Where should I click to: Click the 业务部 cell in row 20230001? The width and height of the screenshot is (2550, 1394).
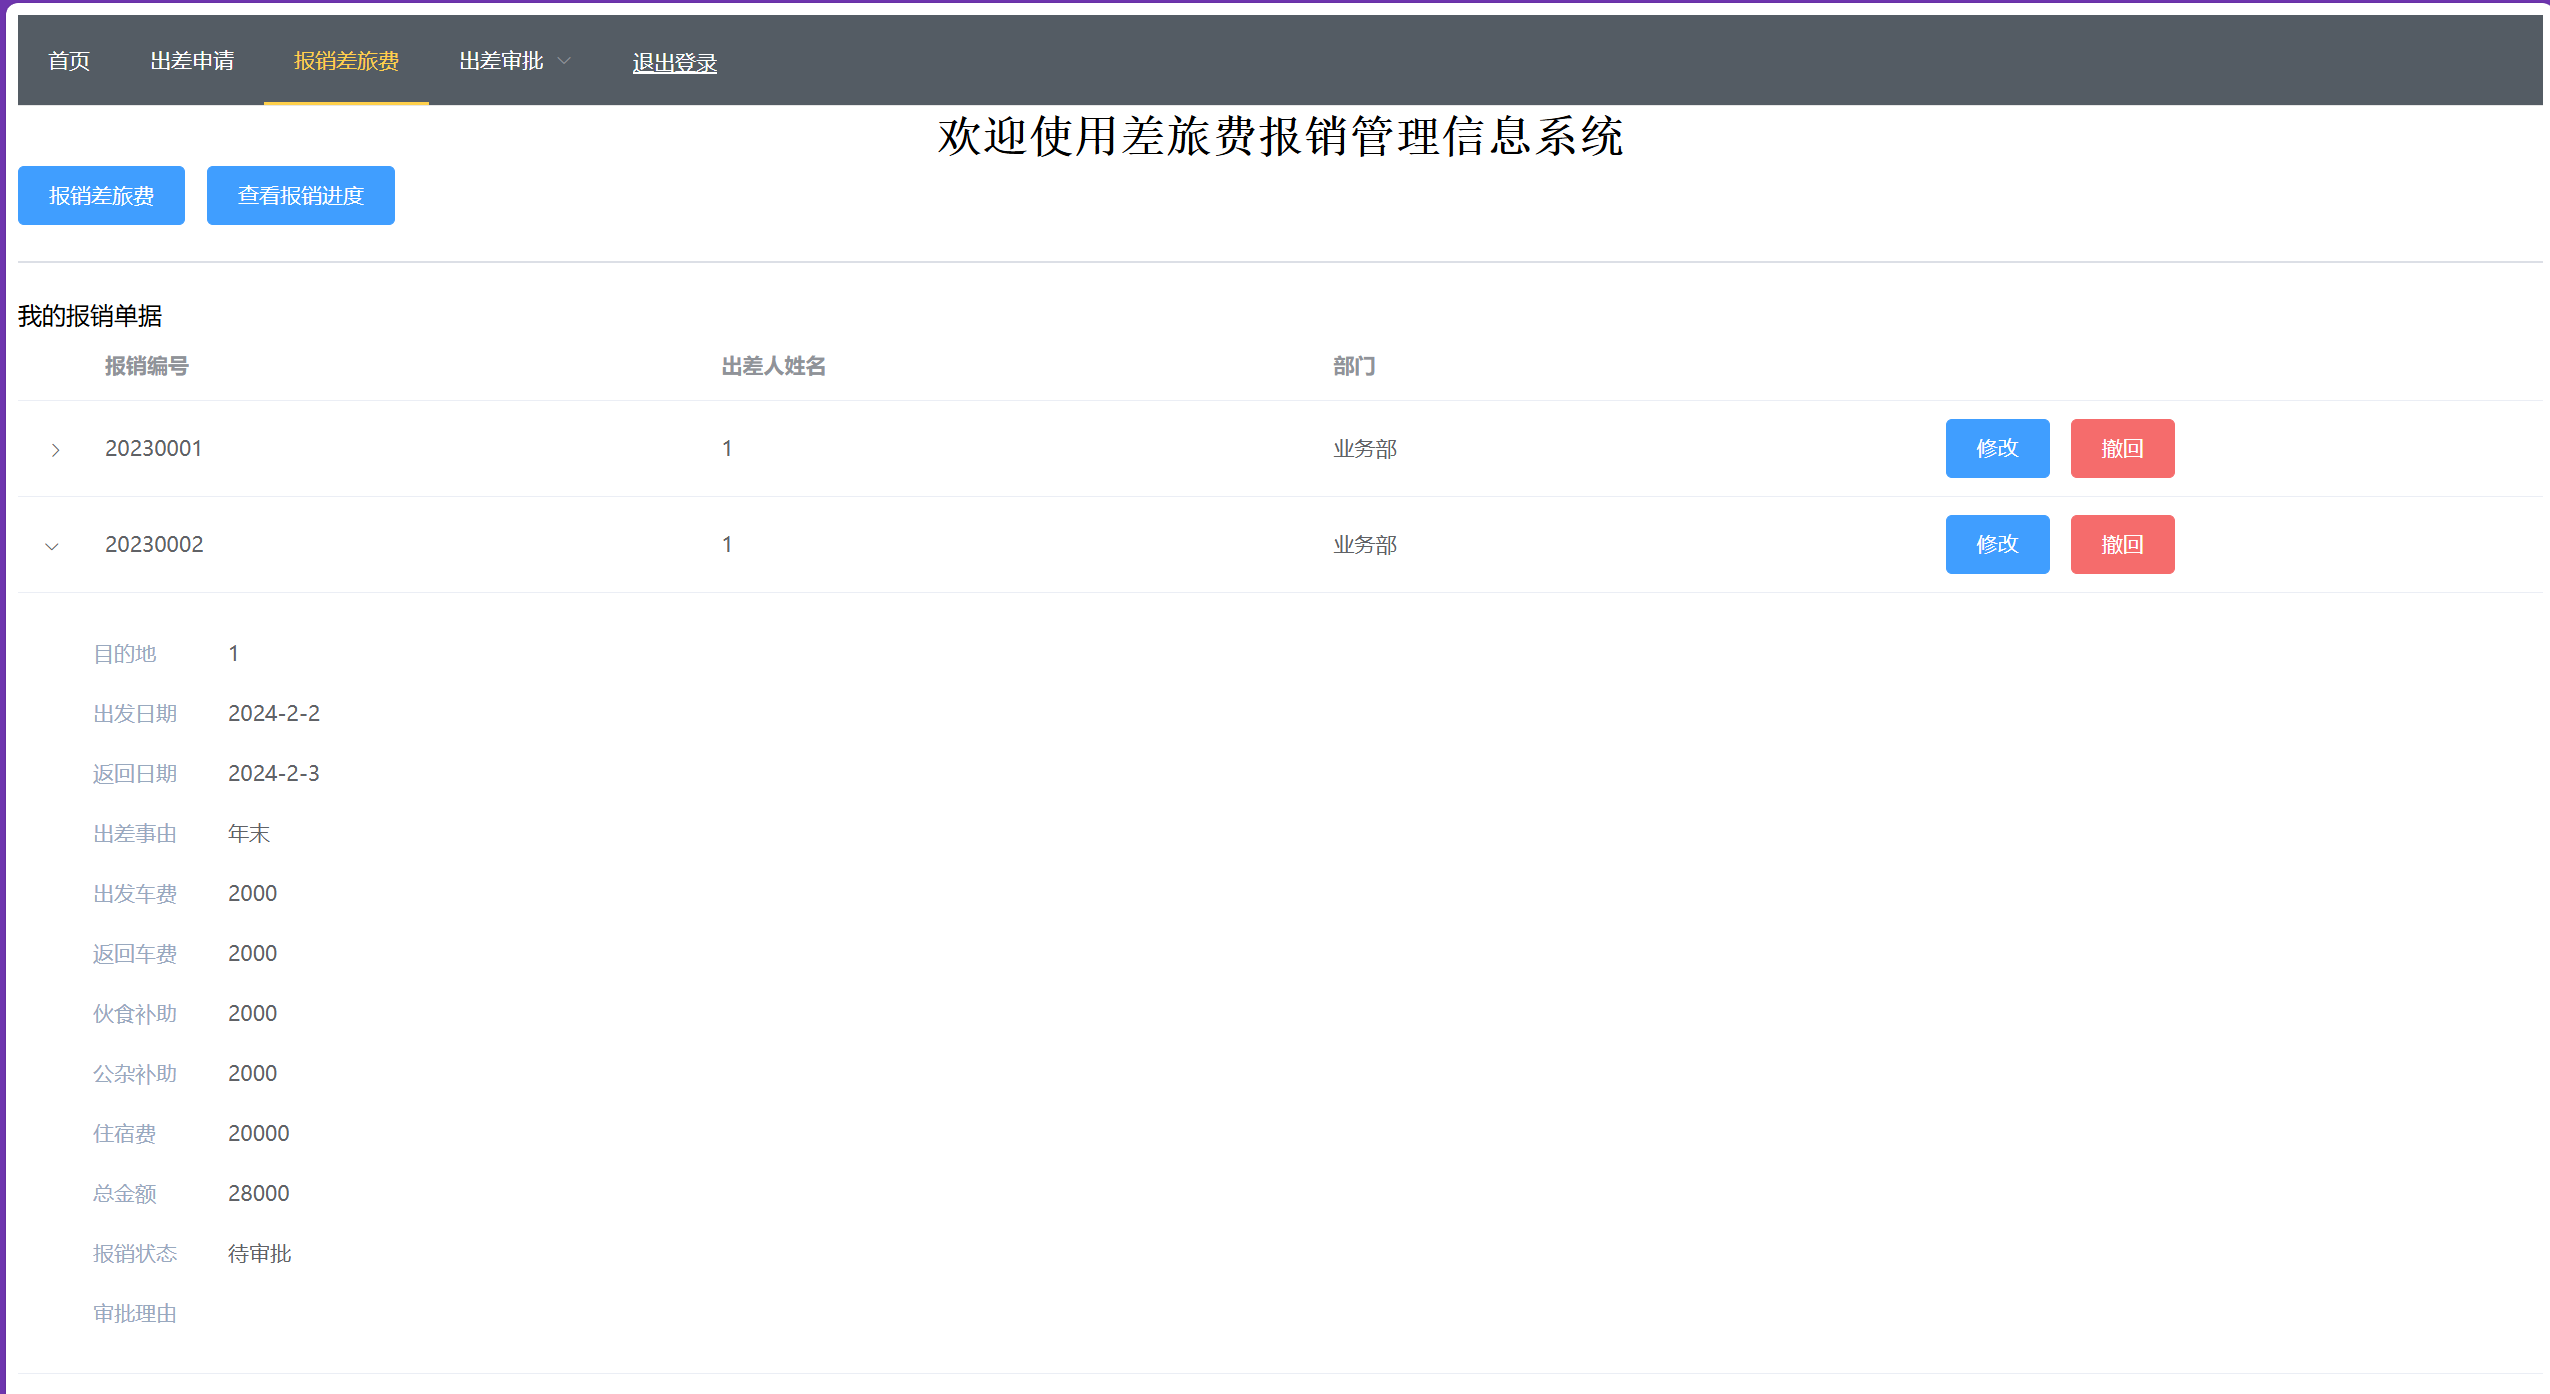click(1364, 449)
